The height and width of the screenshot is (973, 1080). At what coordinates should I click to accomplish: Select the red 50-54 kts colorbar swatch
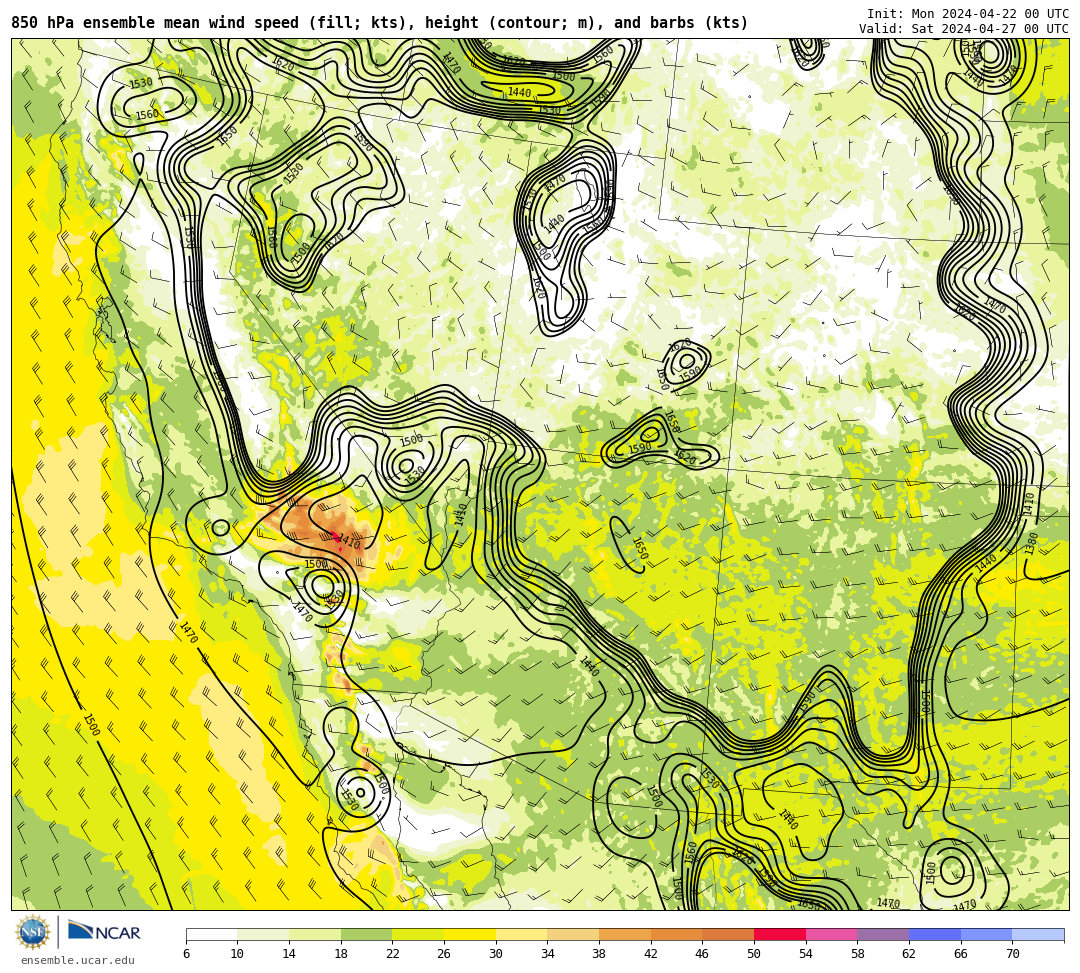tap(780, 934)
